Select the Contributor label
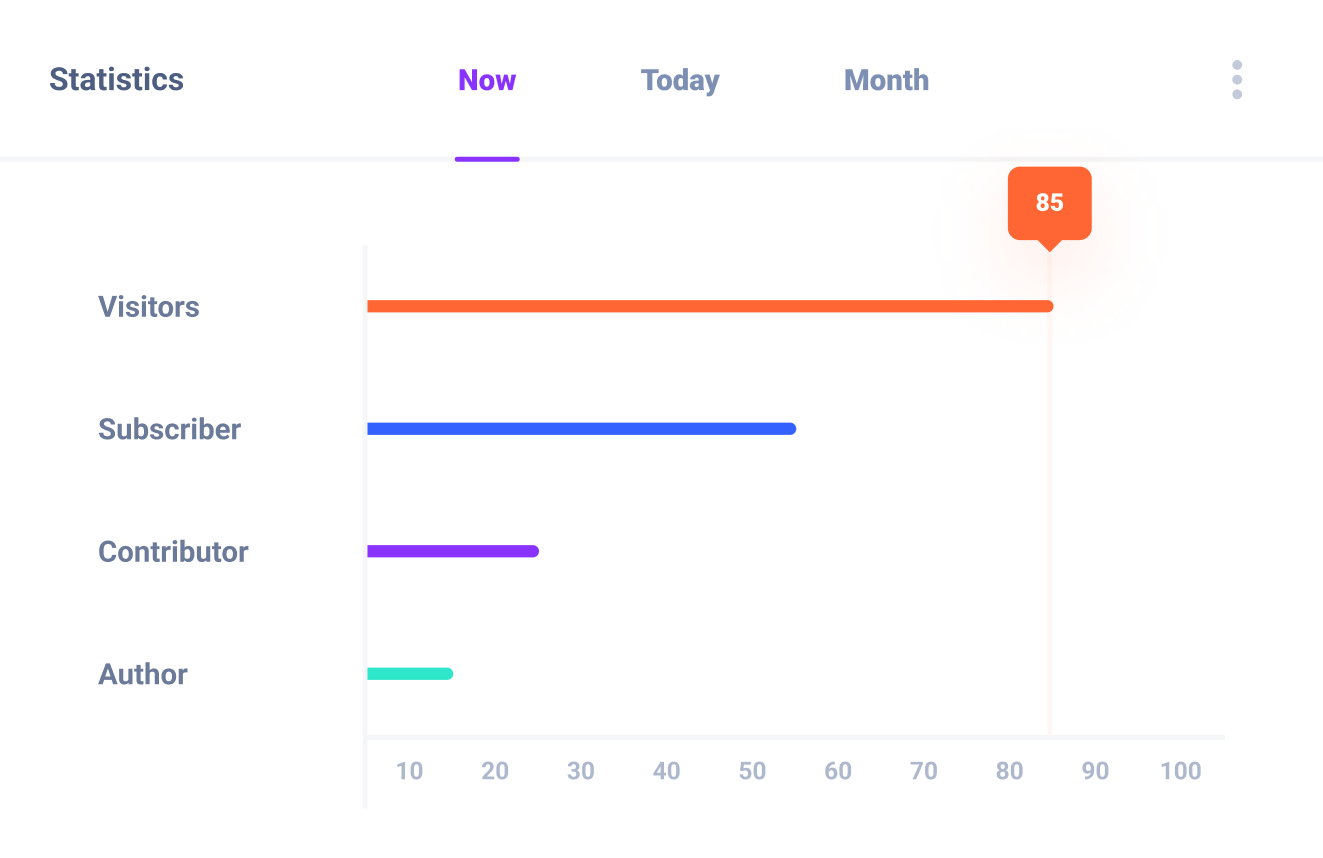Screen dimensions: 1323x858 pos(173,551)
